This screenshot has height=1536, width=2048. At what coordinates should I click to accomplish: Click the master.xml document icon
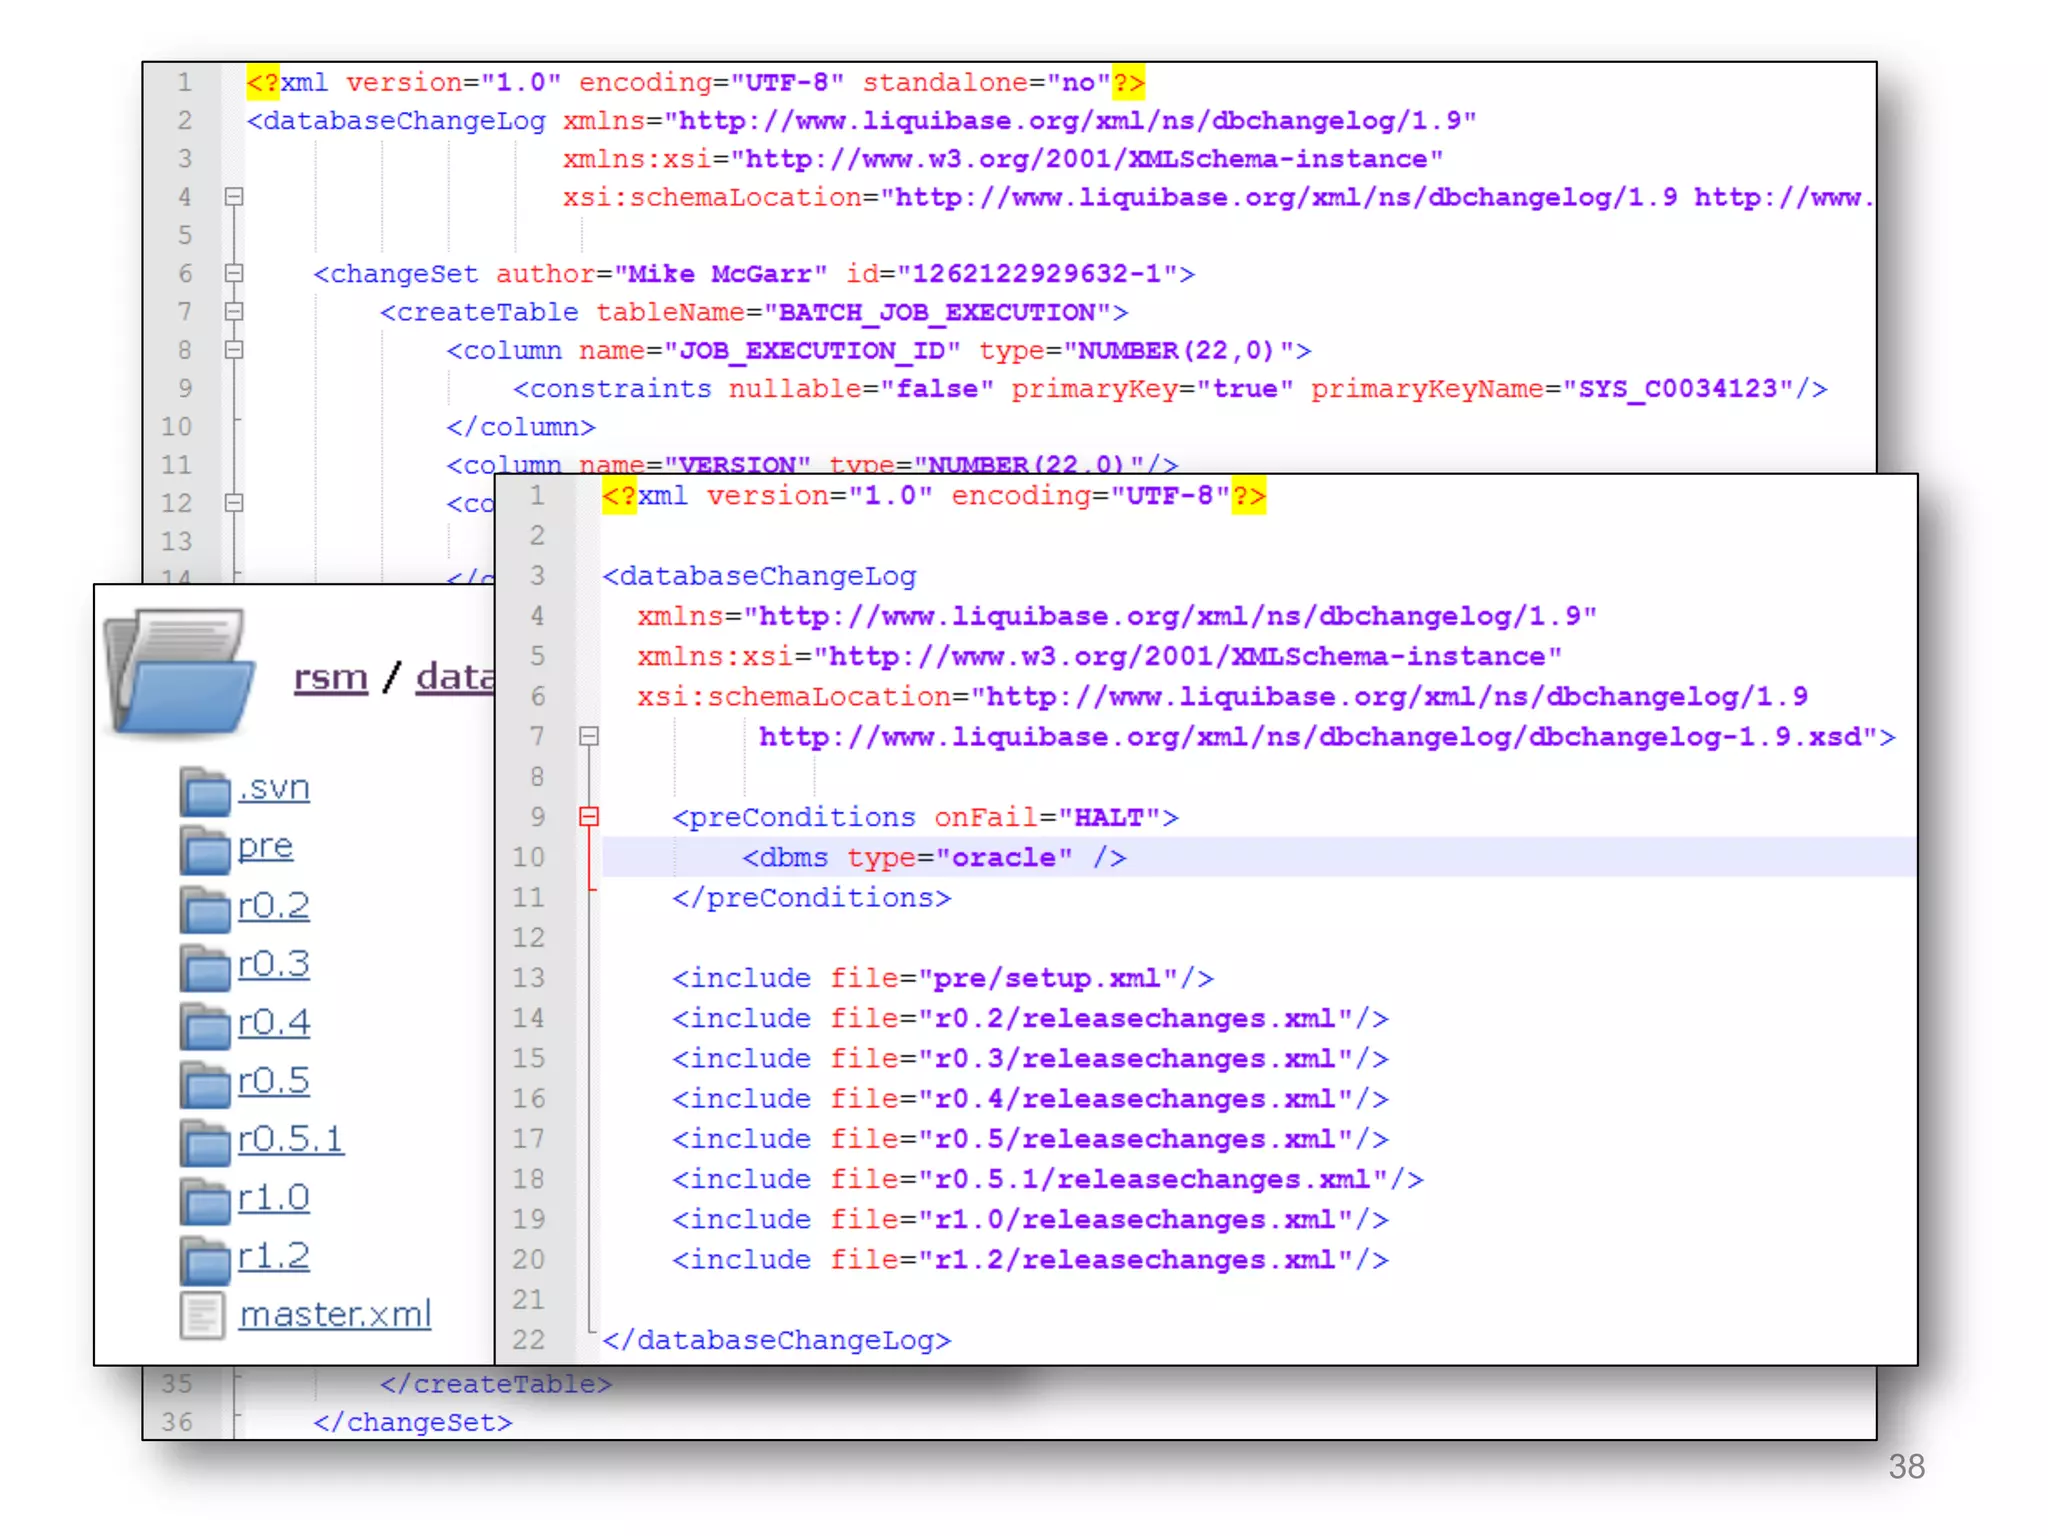(x=203, y=1315)
